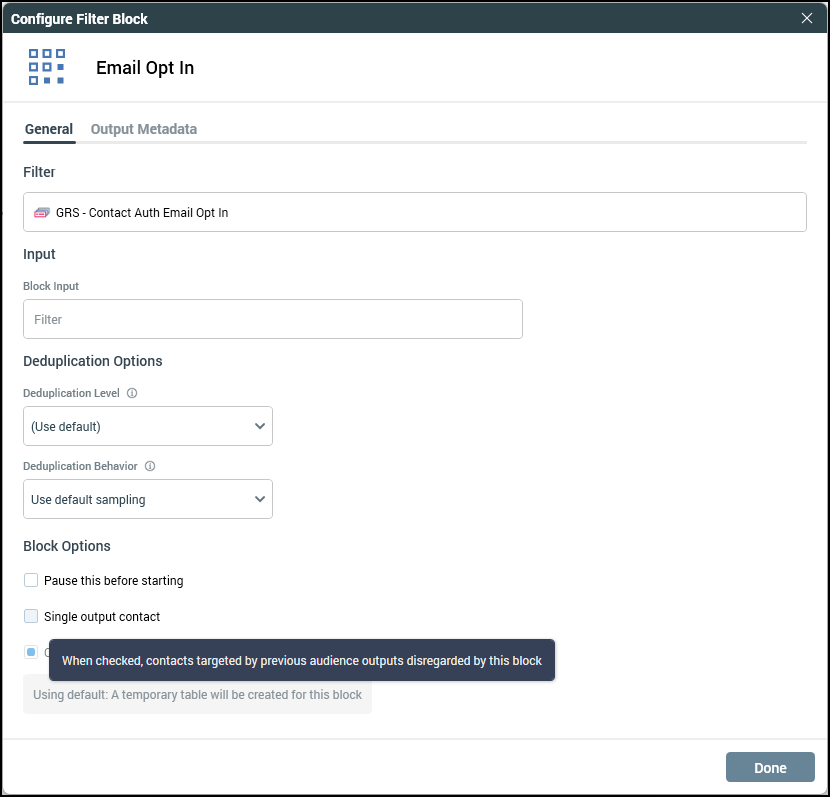Click the filter block grid icon

[47, 67]
